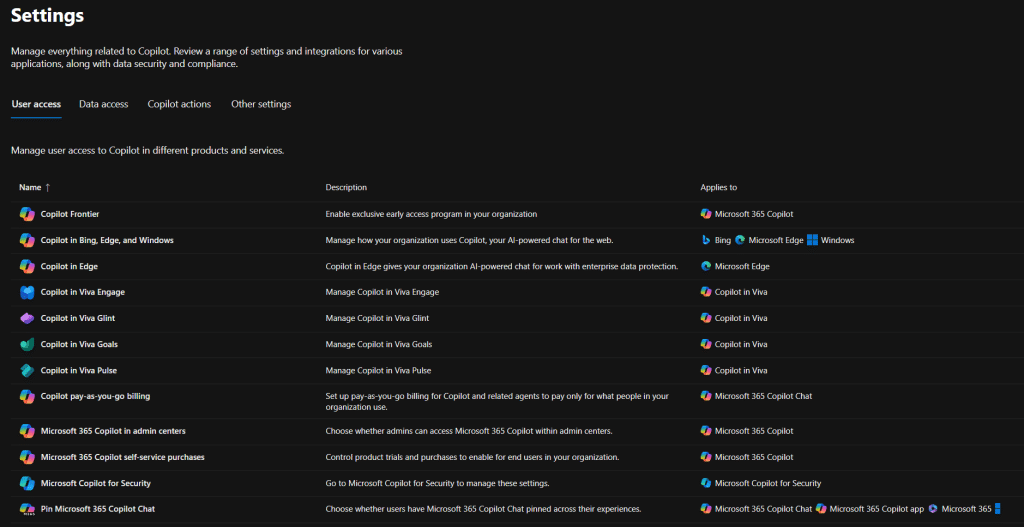The image size is (1024, 527).
Task: Open the Copilot in Viva Pulse setting
Action: [79, 370]
